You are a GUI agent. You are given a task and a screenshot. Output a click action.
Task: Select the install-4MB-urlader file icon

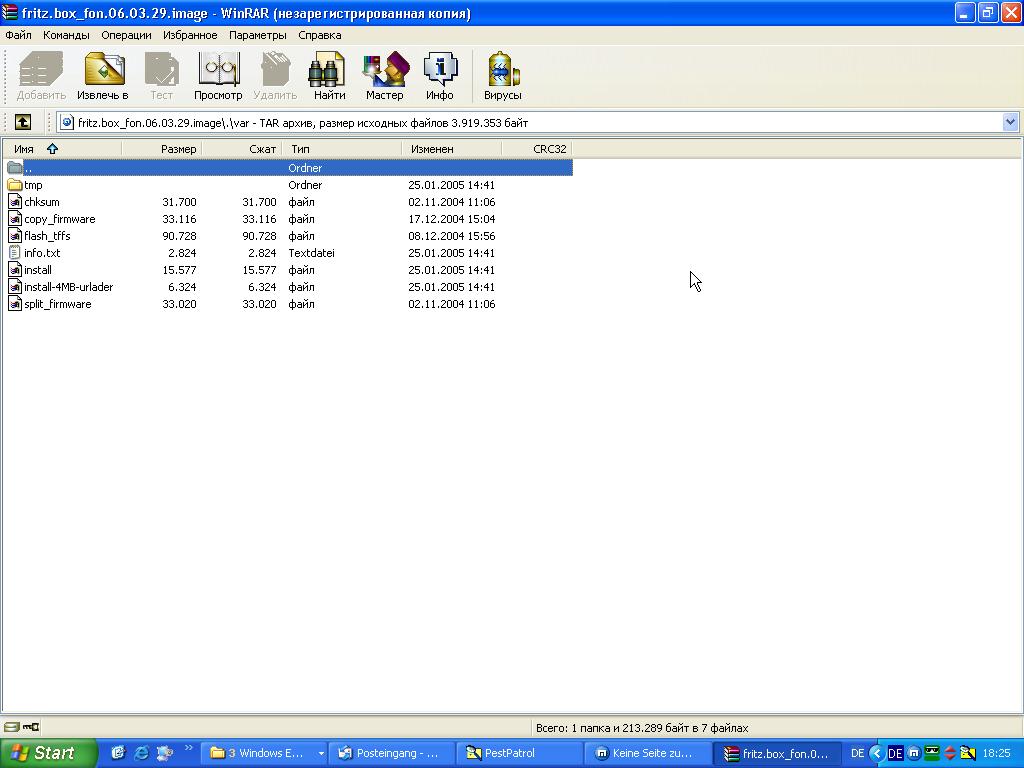tap(15, 287)
